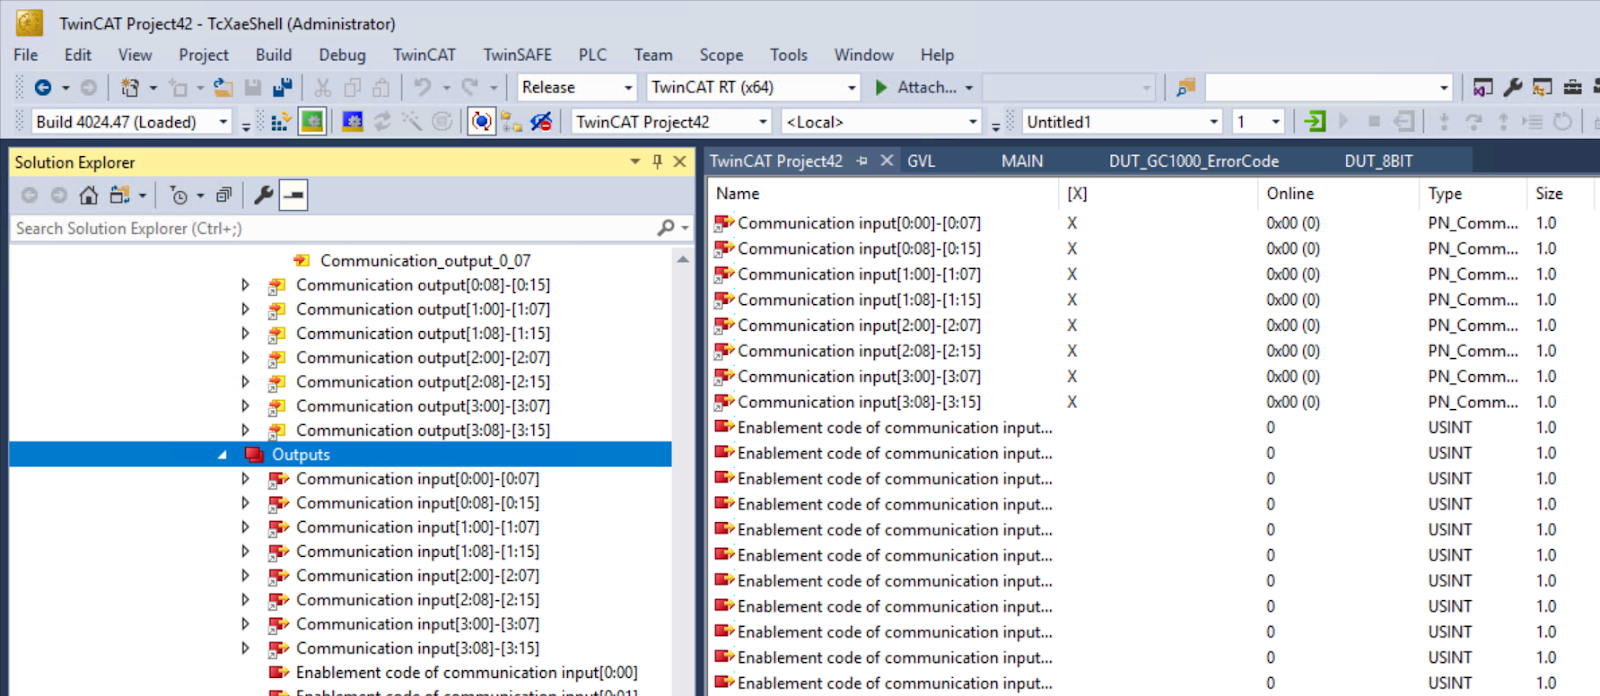Switch to the DUT_8BIT tab
Screen dimensions: 1600x696
[1378, 161]
